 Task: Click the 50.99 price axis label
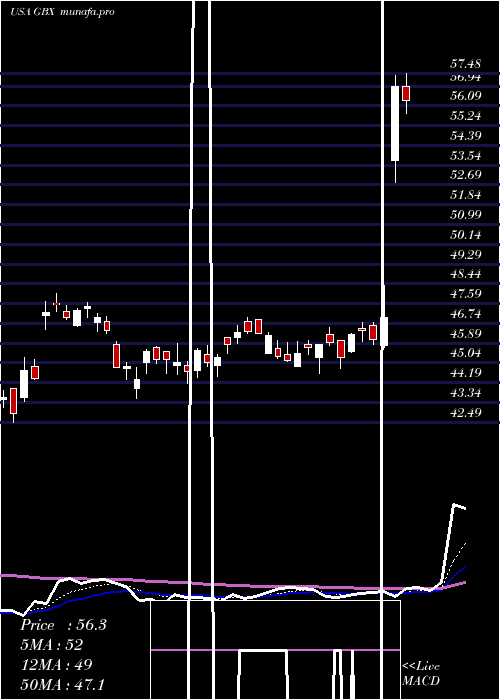[x=466, y=214]
